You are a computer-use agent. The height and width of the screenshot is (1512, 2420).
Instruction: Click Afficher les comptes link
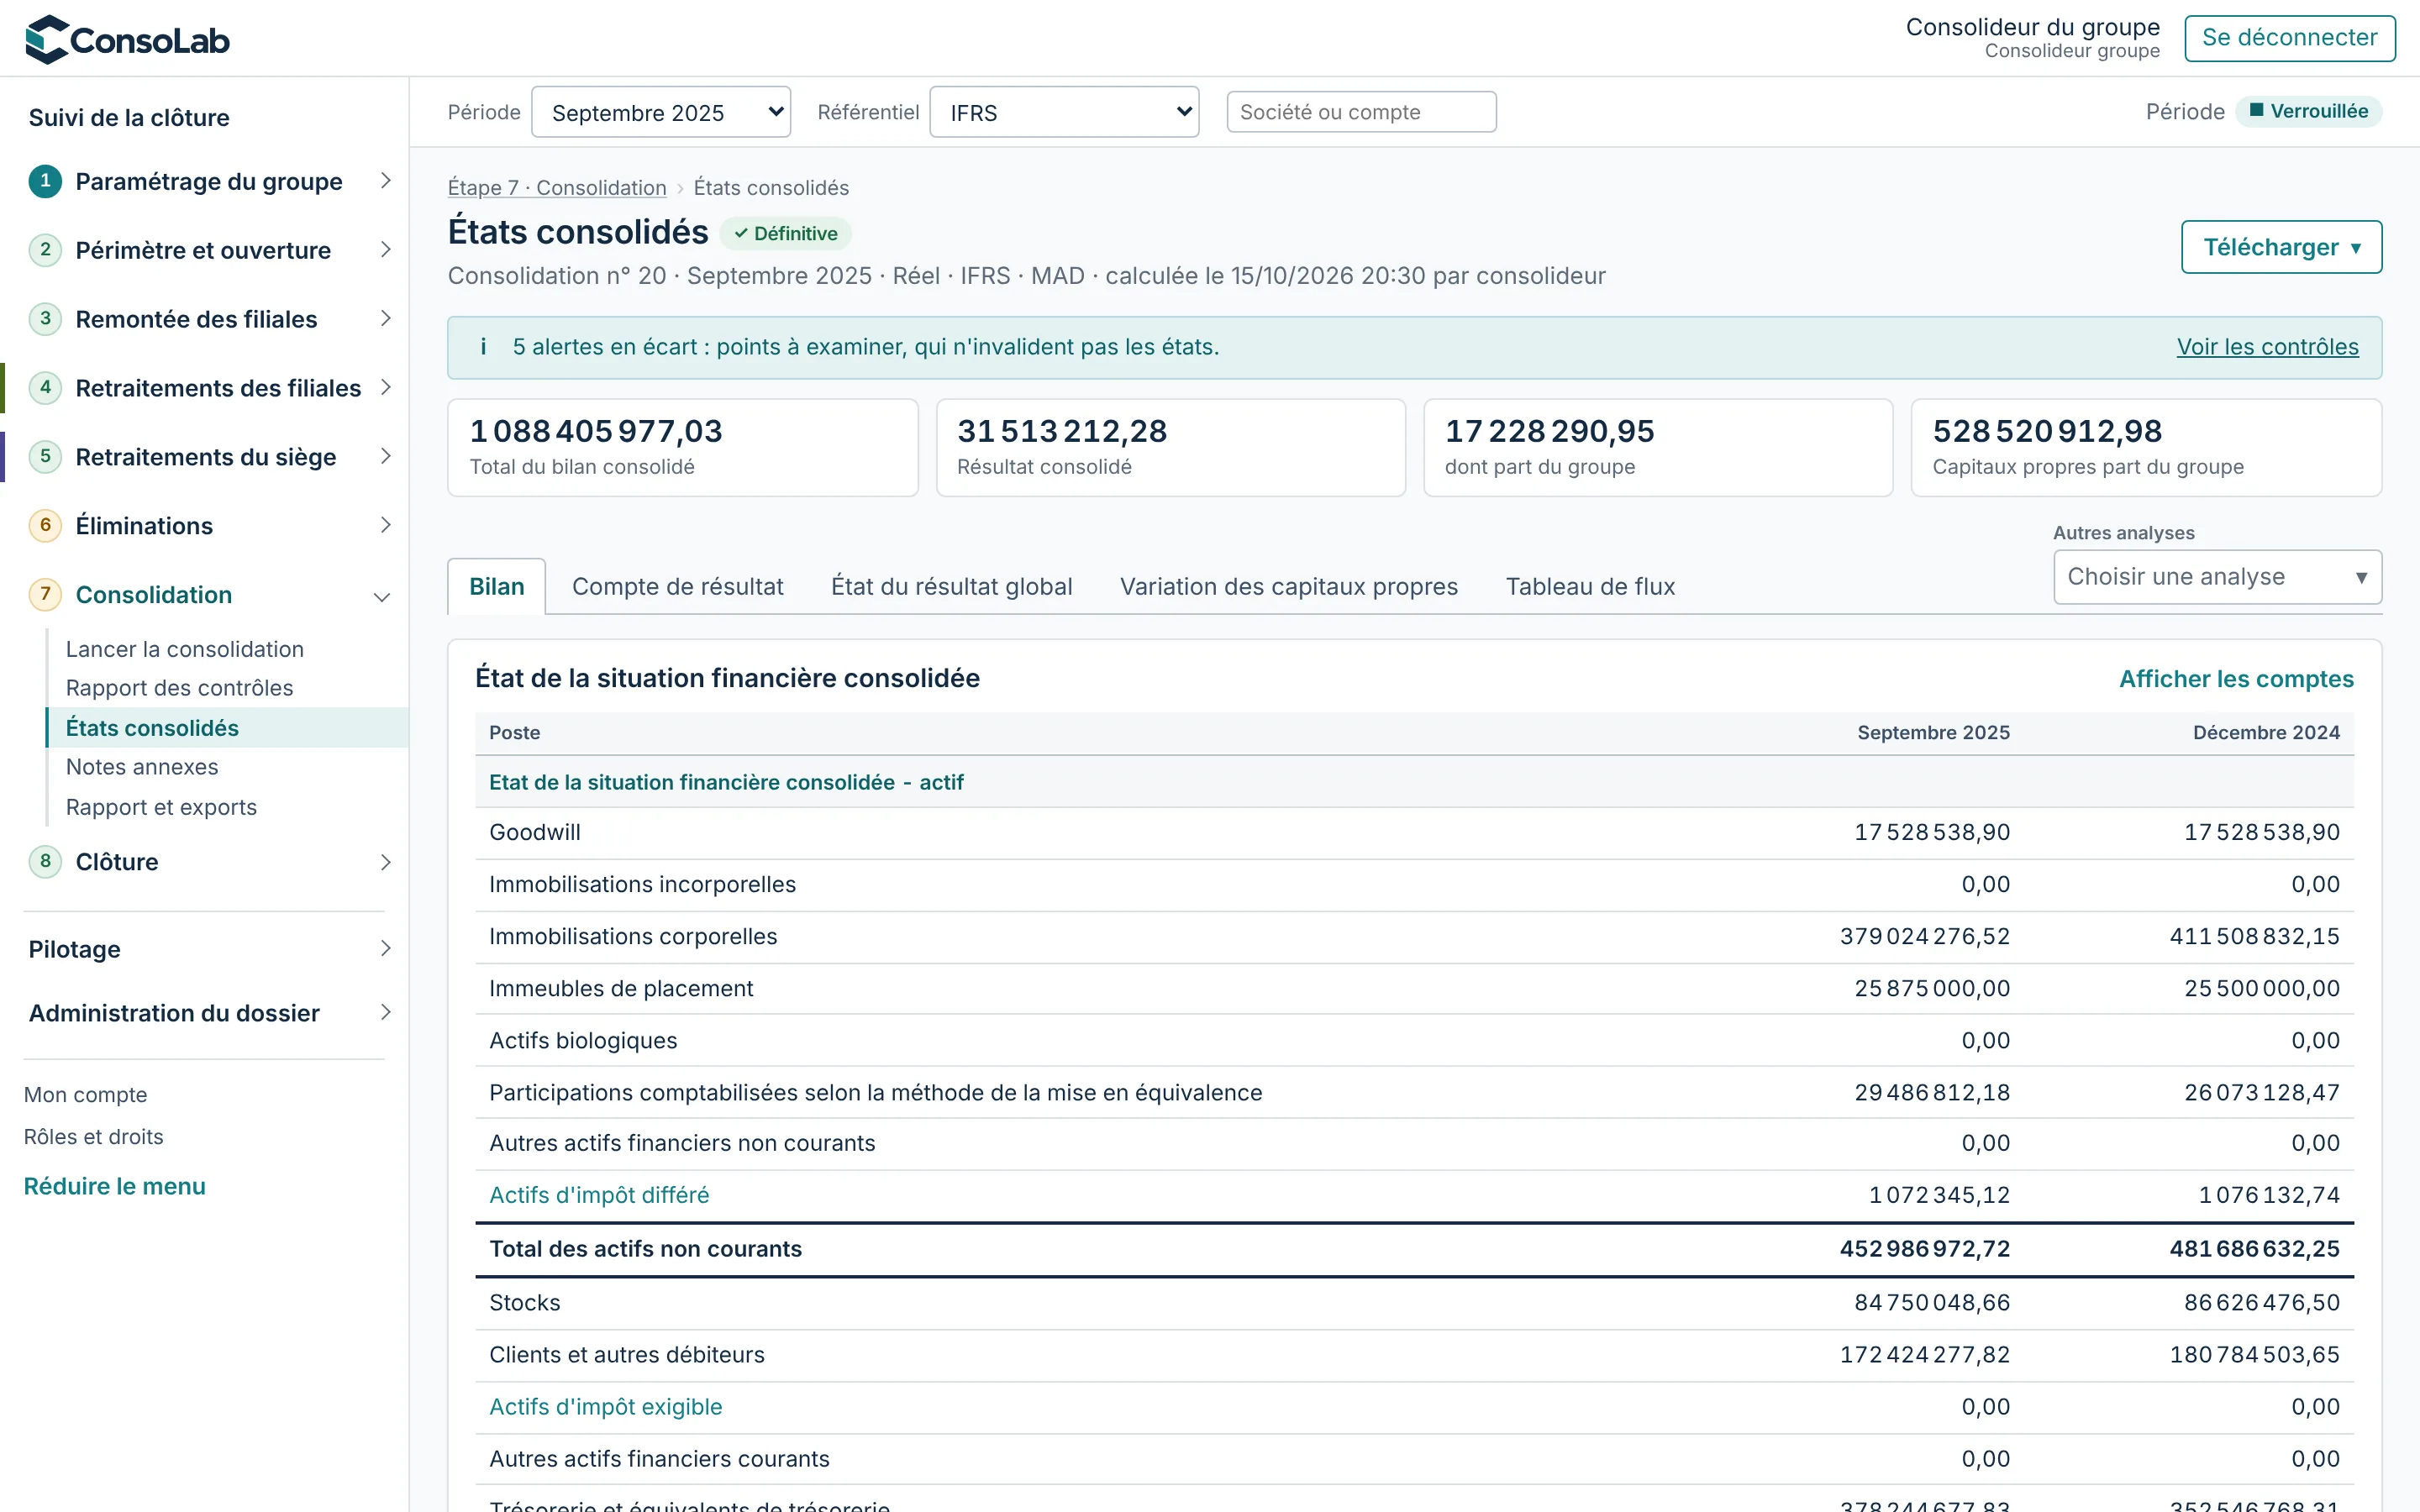click(2236, 679)
